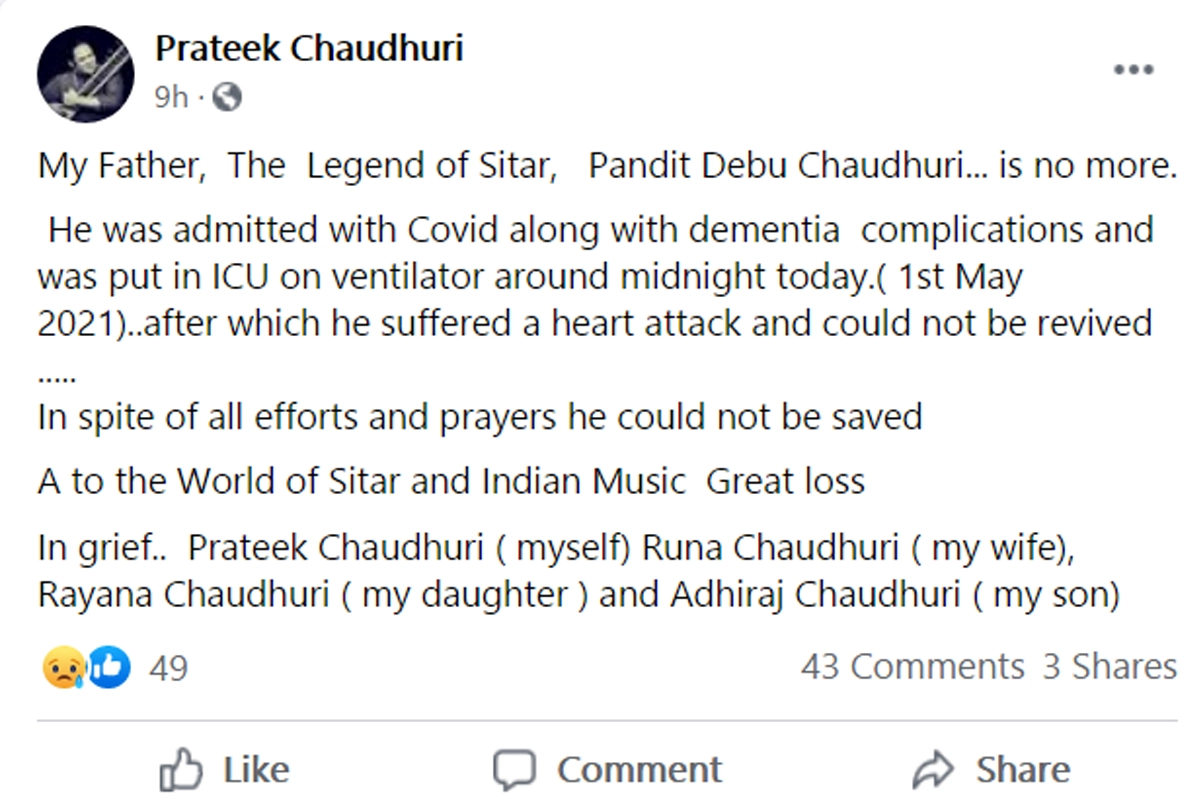Click the "9h" post timestamp
The height and width of the screenshot is (800, 1200).
pyautogui.click(x=171, y=97)
